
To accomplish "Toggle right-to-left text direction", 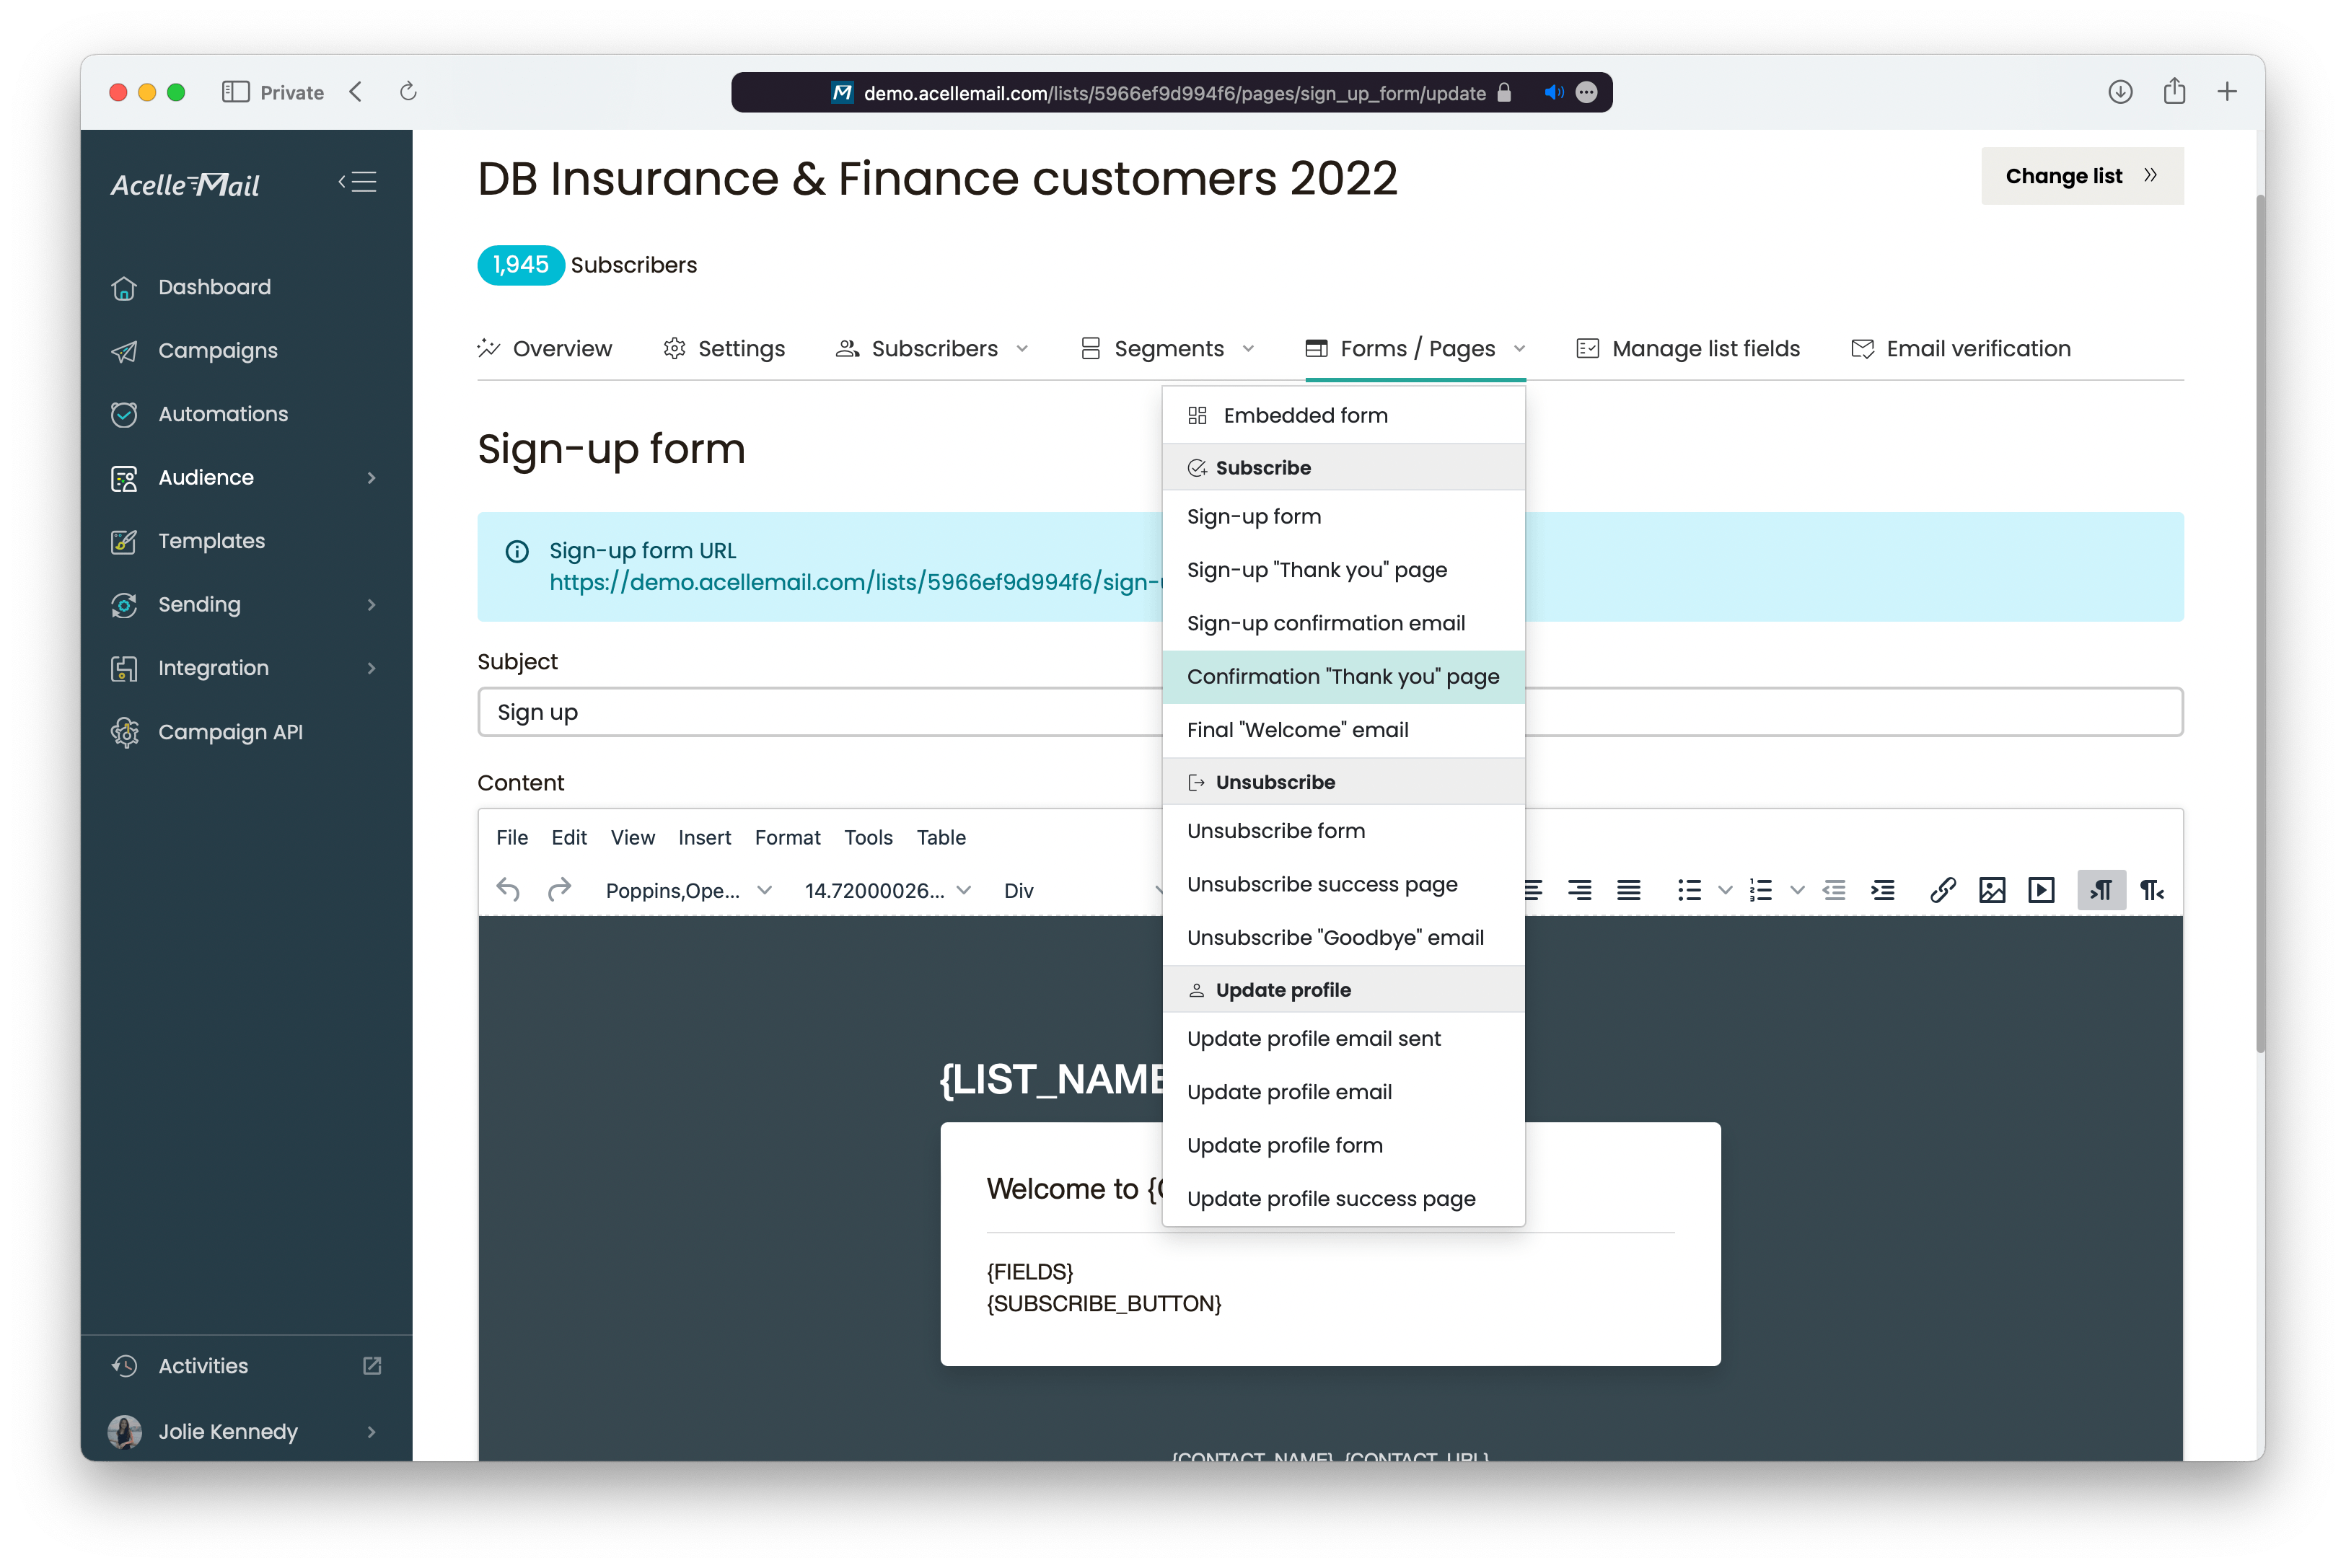I will (2151, 890).
